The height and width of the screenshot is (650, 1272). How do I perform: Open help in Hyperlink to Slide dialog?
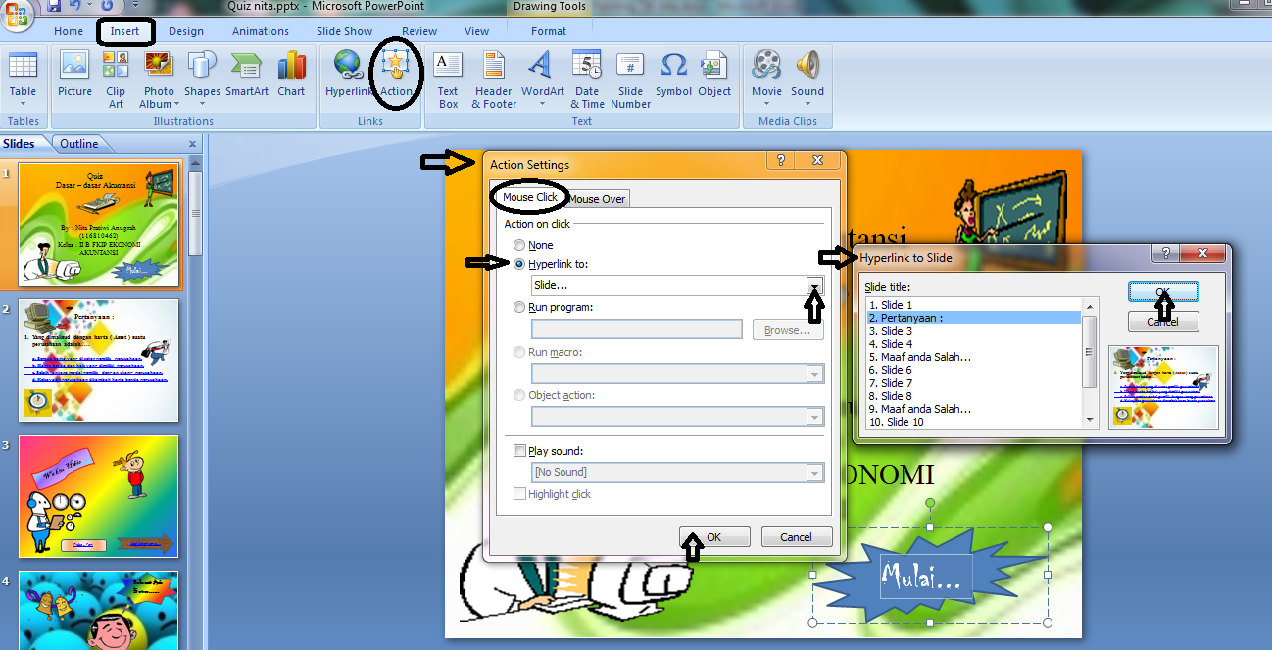1166,254
